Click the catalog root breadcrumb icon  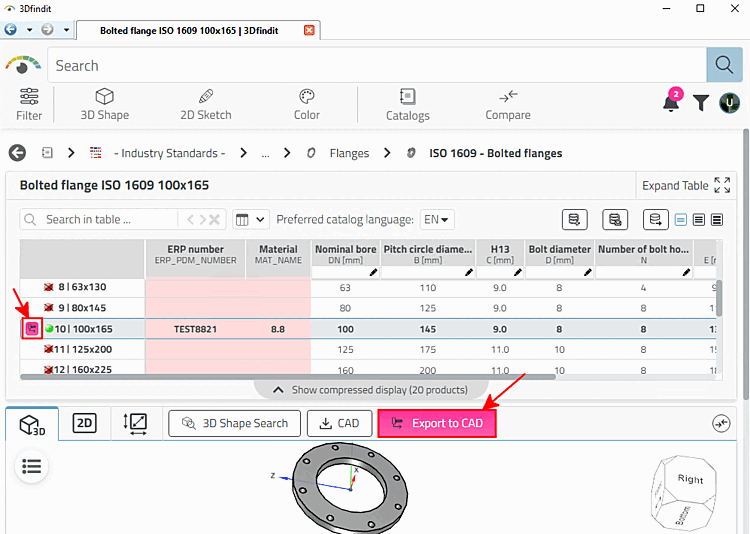[47, 153]
